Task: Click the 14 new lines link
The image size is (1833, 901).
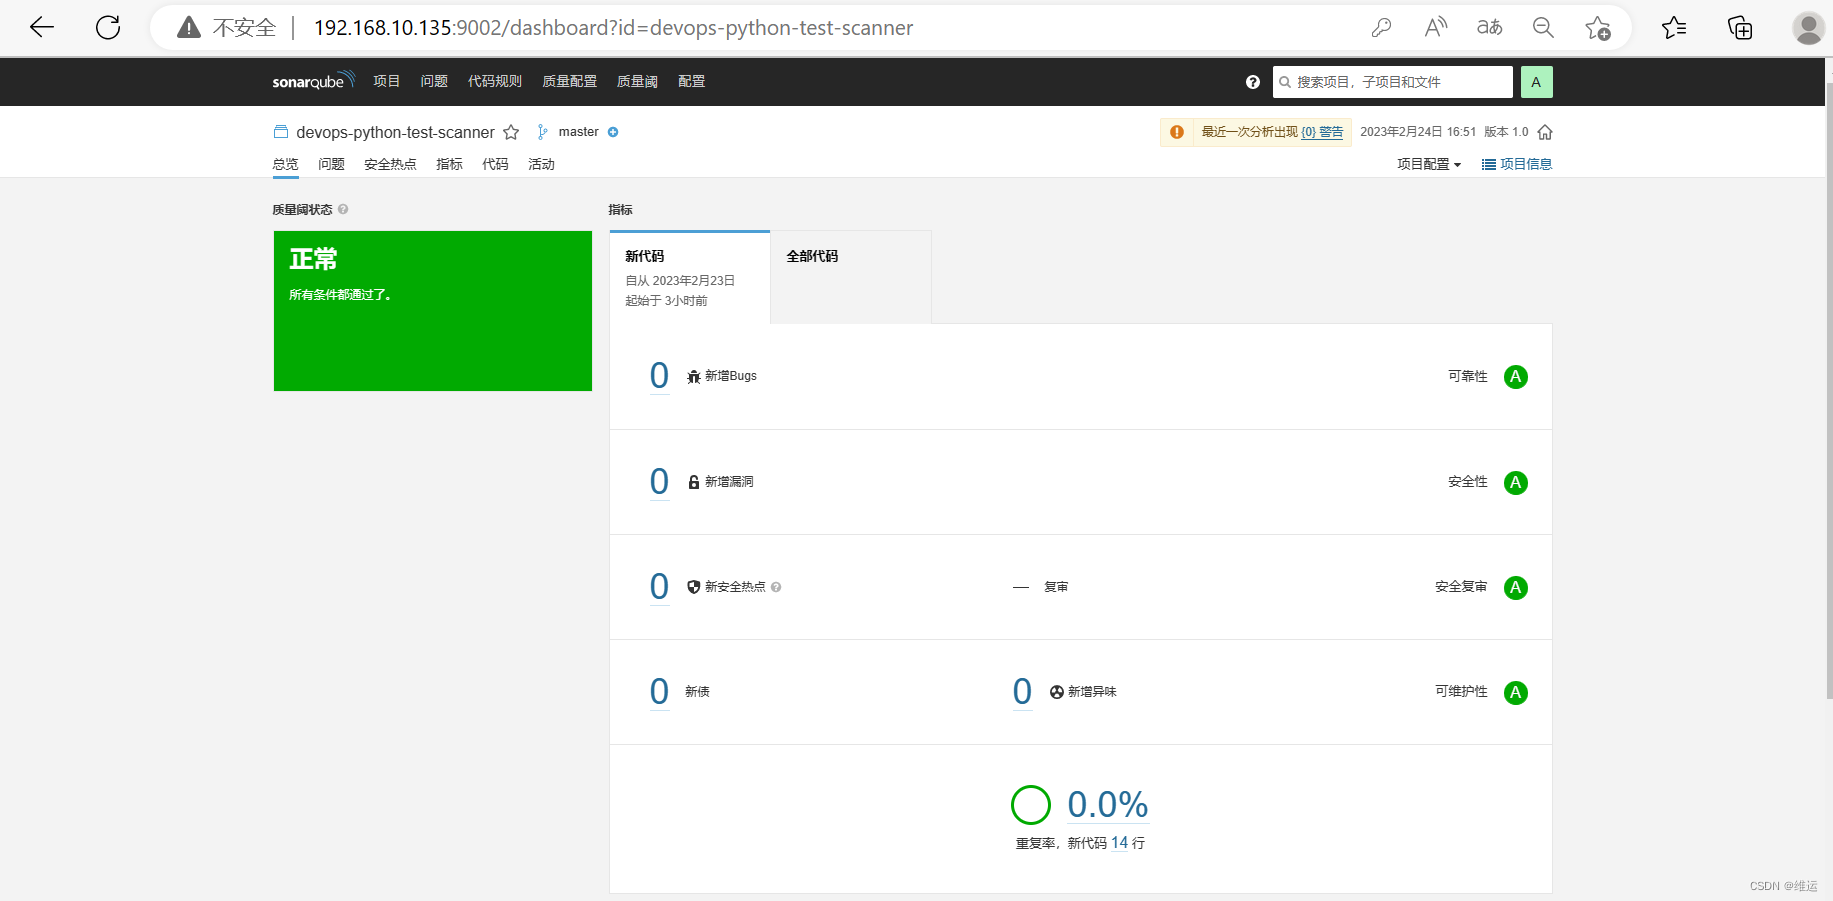Action: (1119, 843)
